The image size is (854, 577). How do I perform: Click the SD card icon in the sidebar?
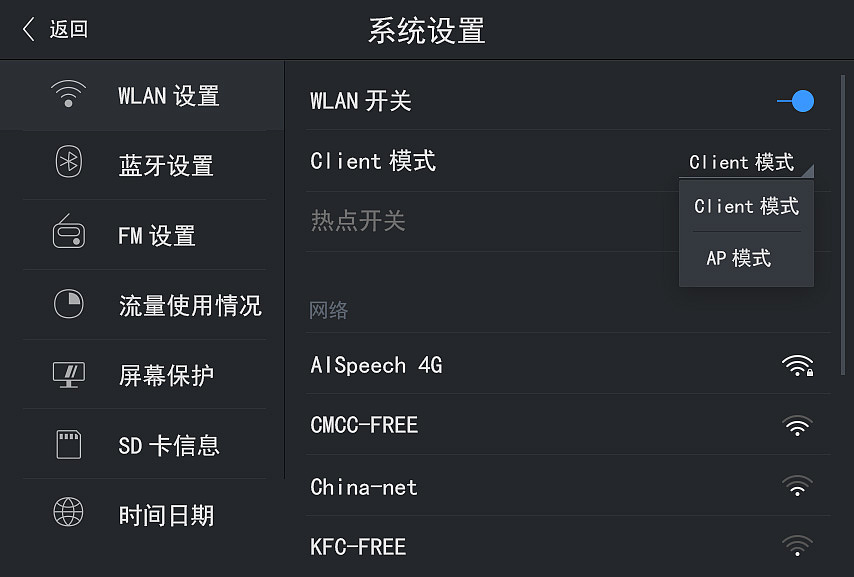[68, 444]
